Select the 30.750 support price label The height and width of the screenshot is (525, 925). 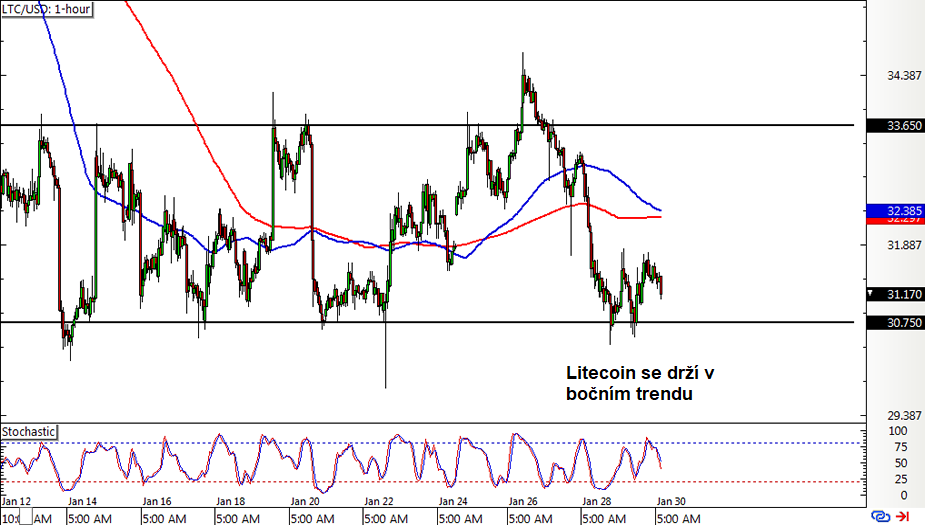[896, 323]
